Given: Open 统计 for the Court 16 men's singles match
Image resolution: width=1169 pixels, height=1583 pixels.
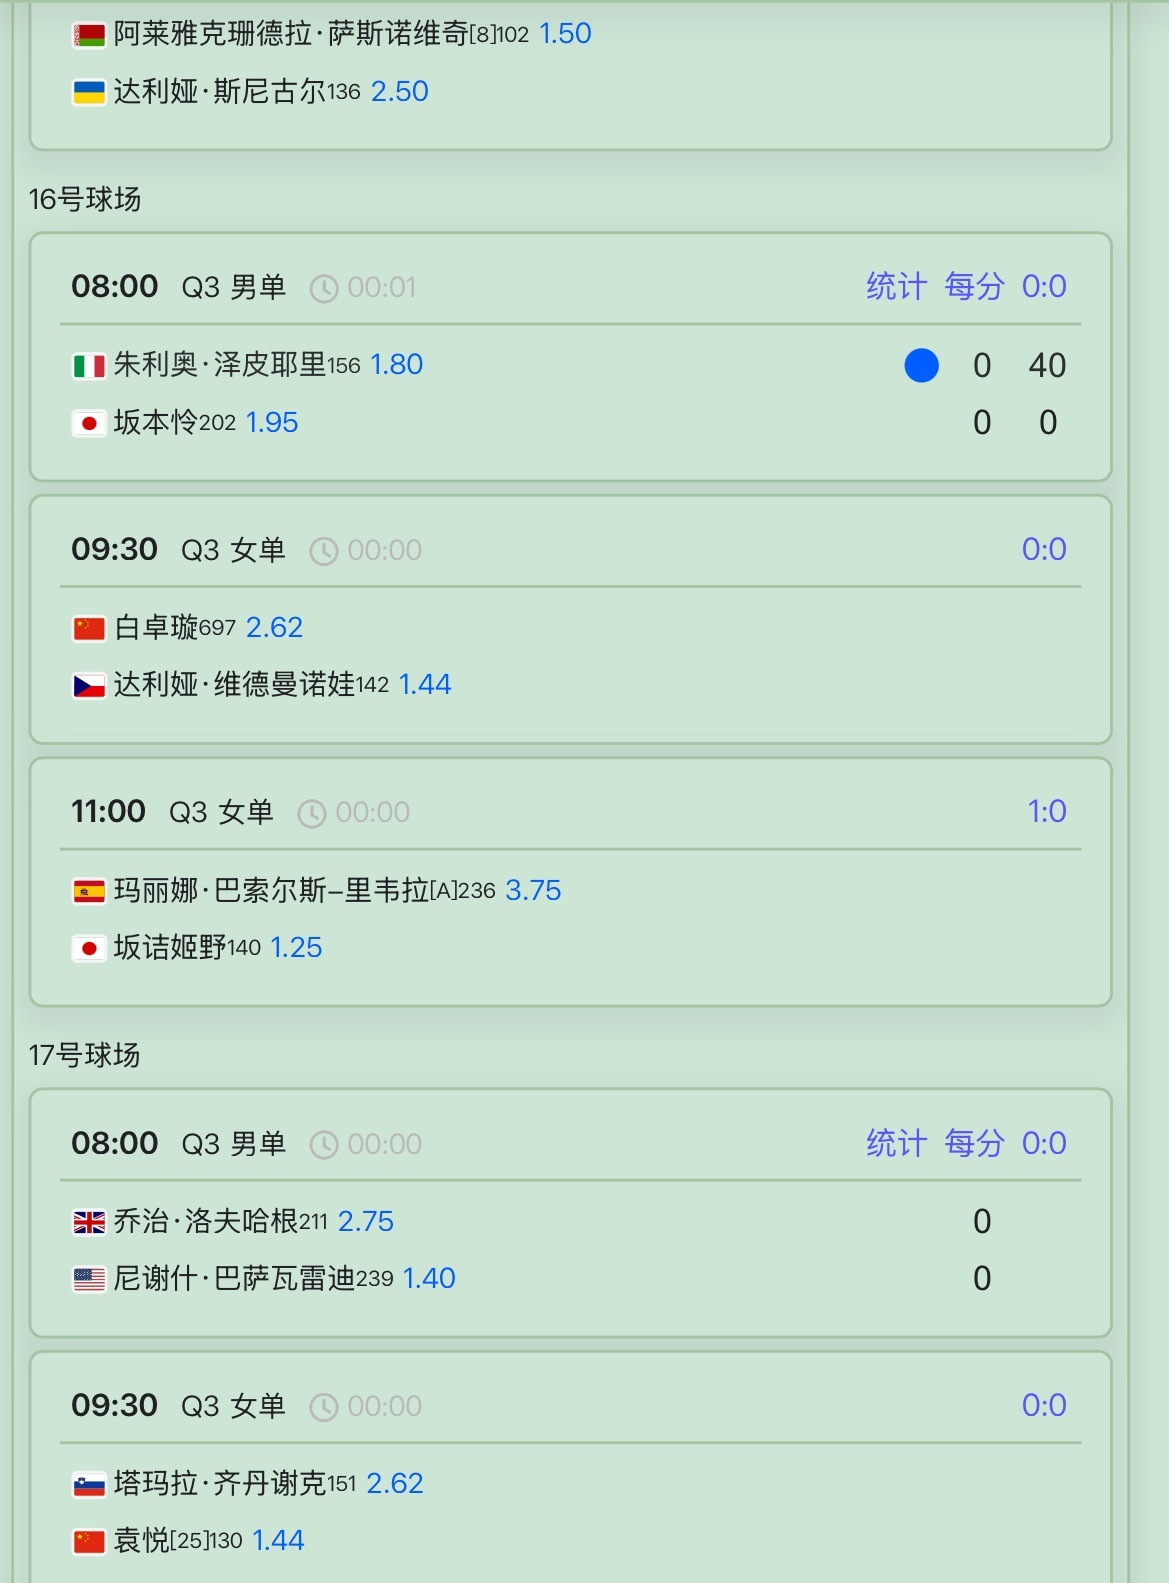Looking at the screenshot, I should click(x=896, y=287).
